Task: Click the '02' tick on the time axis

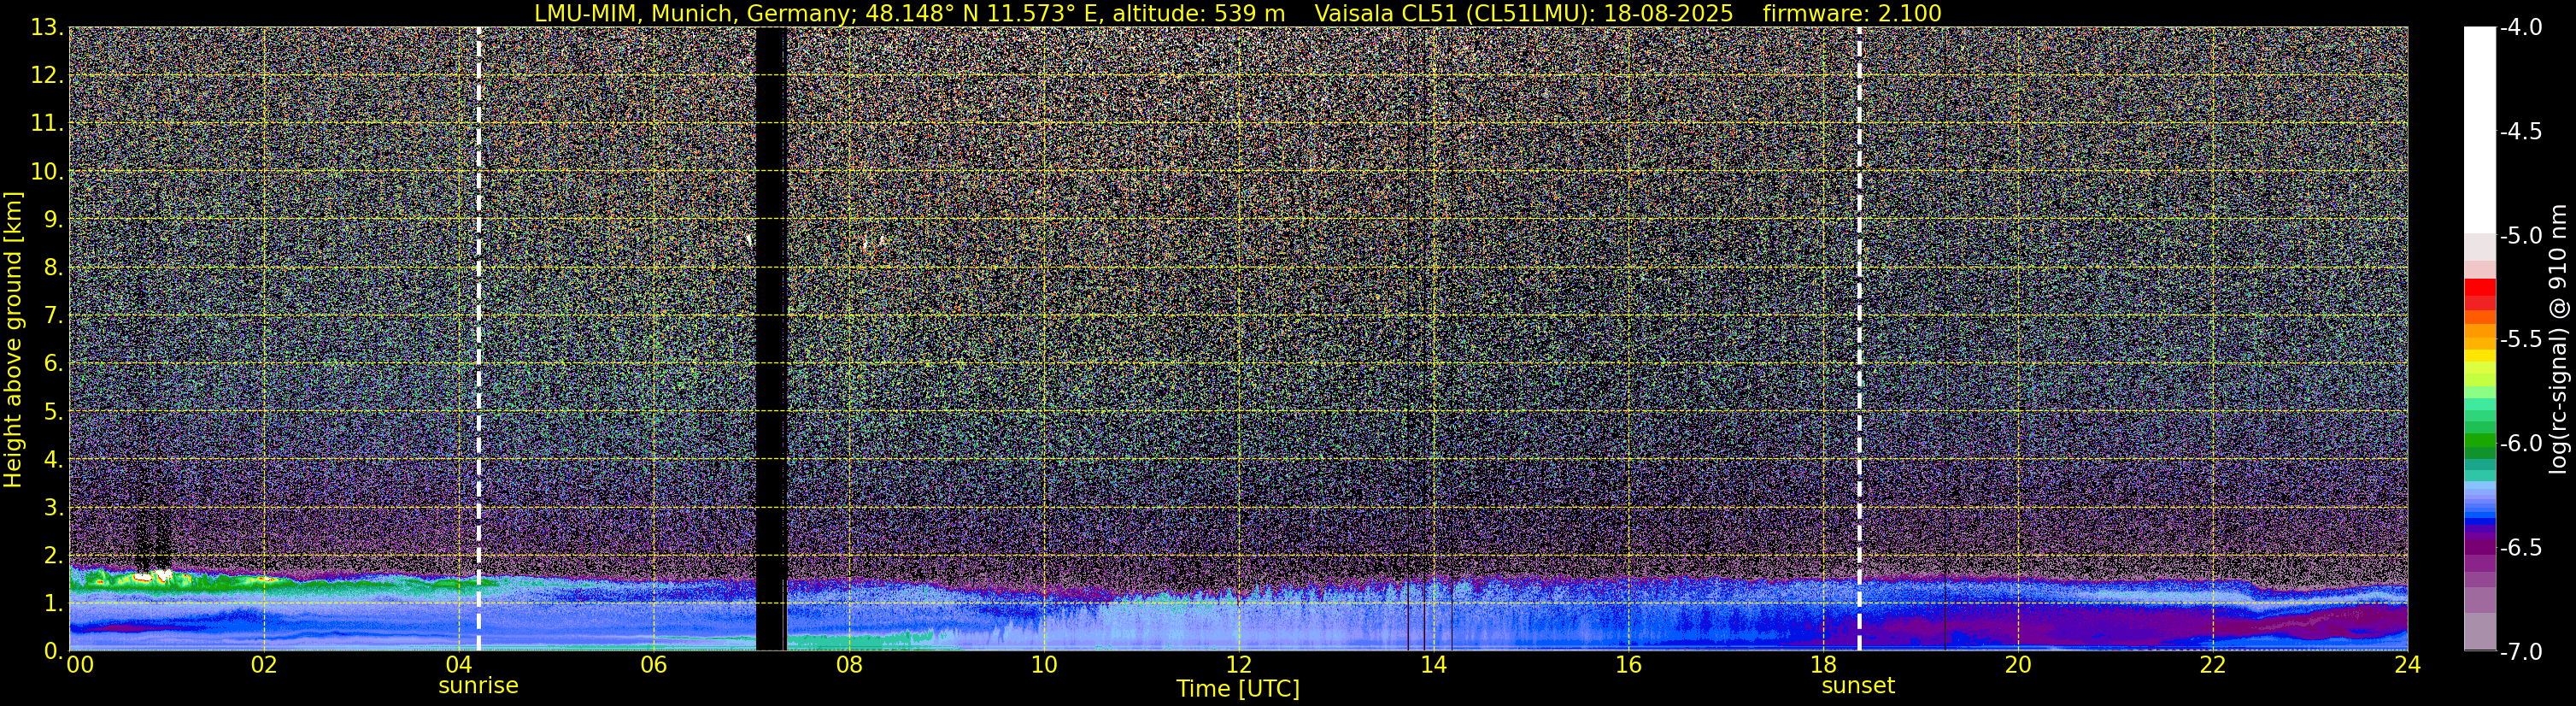Action: [264, 666]
